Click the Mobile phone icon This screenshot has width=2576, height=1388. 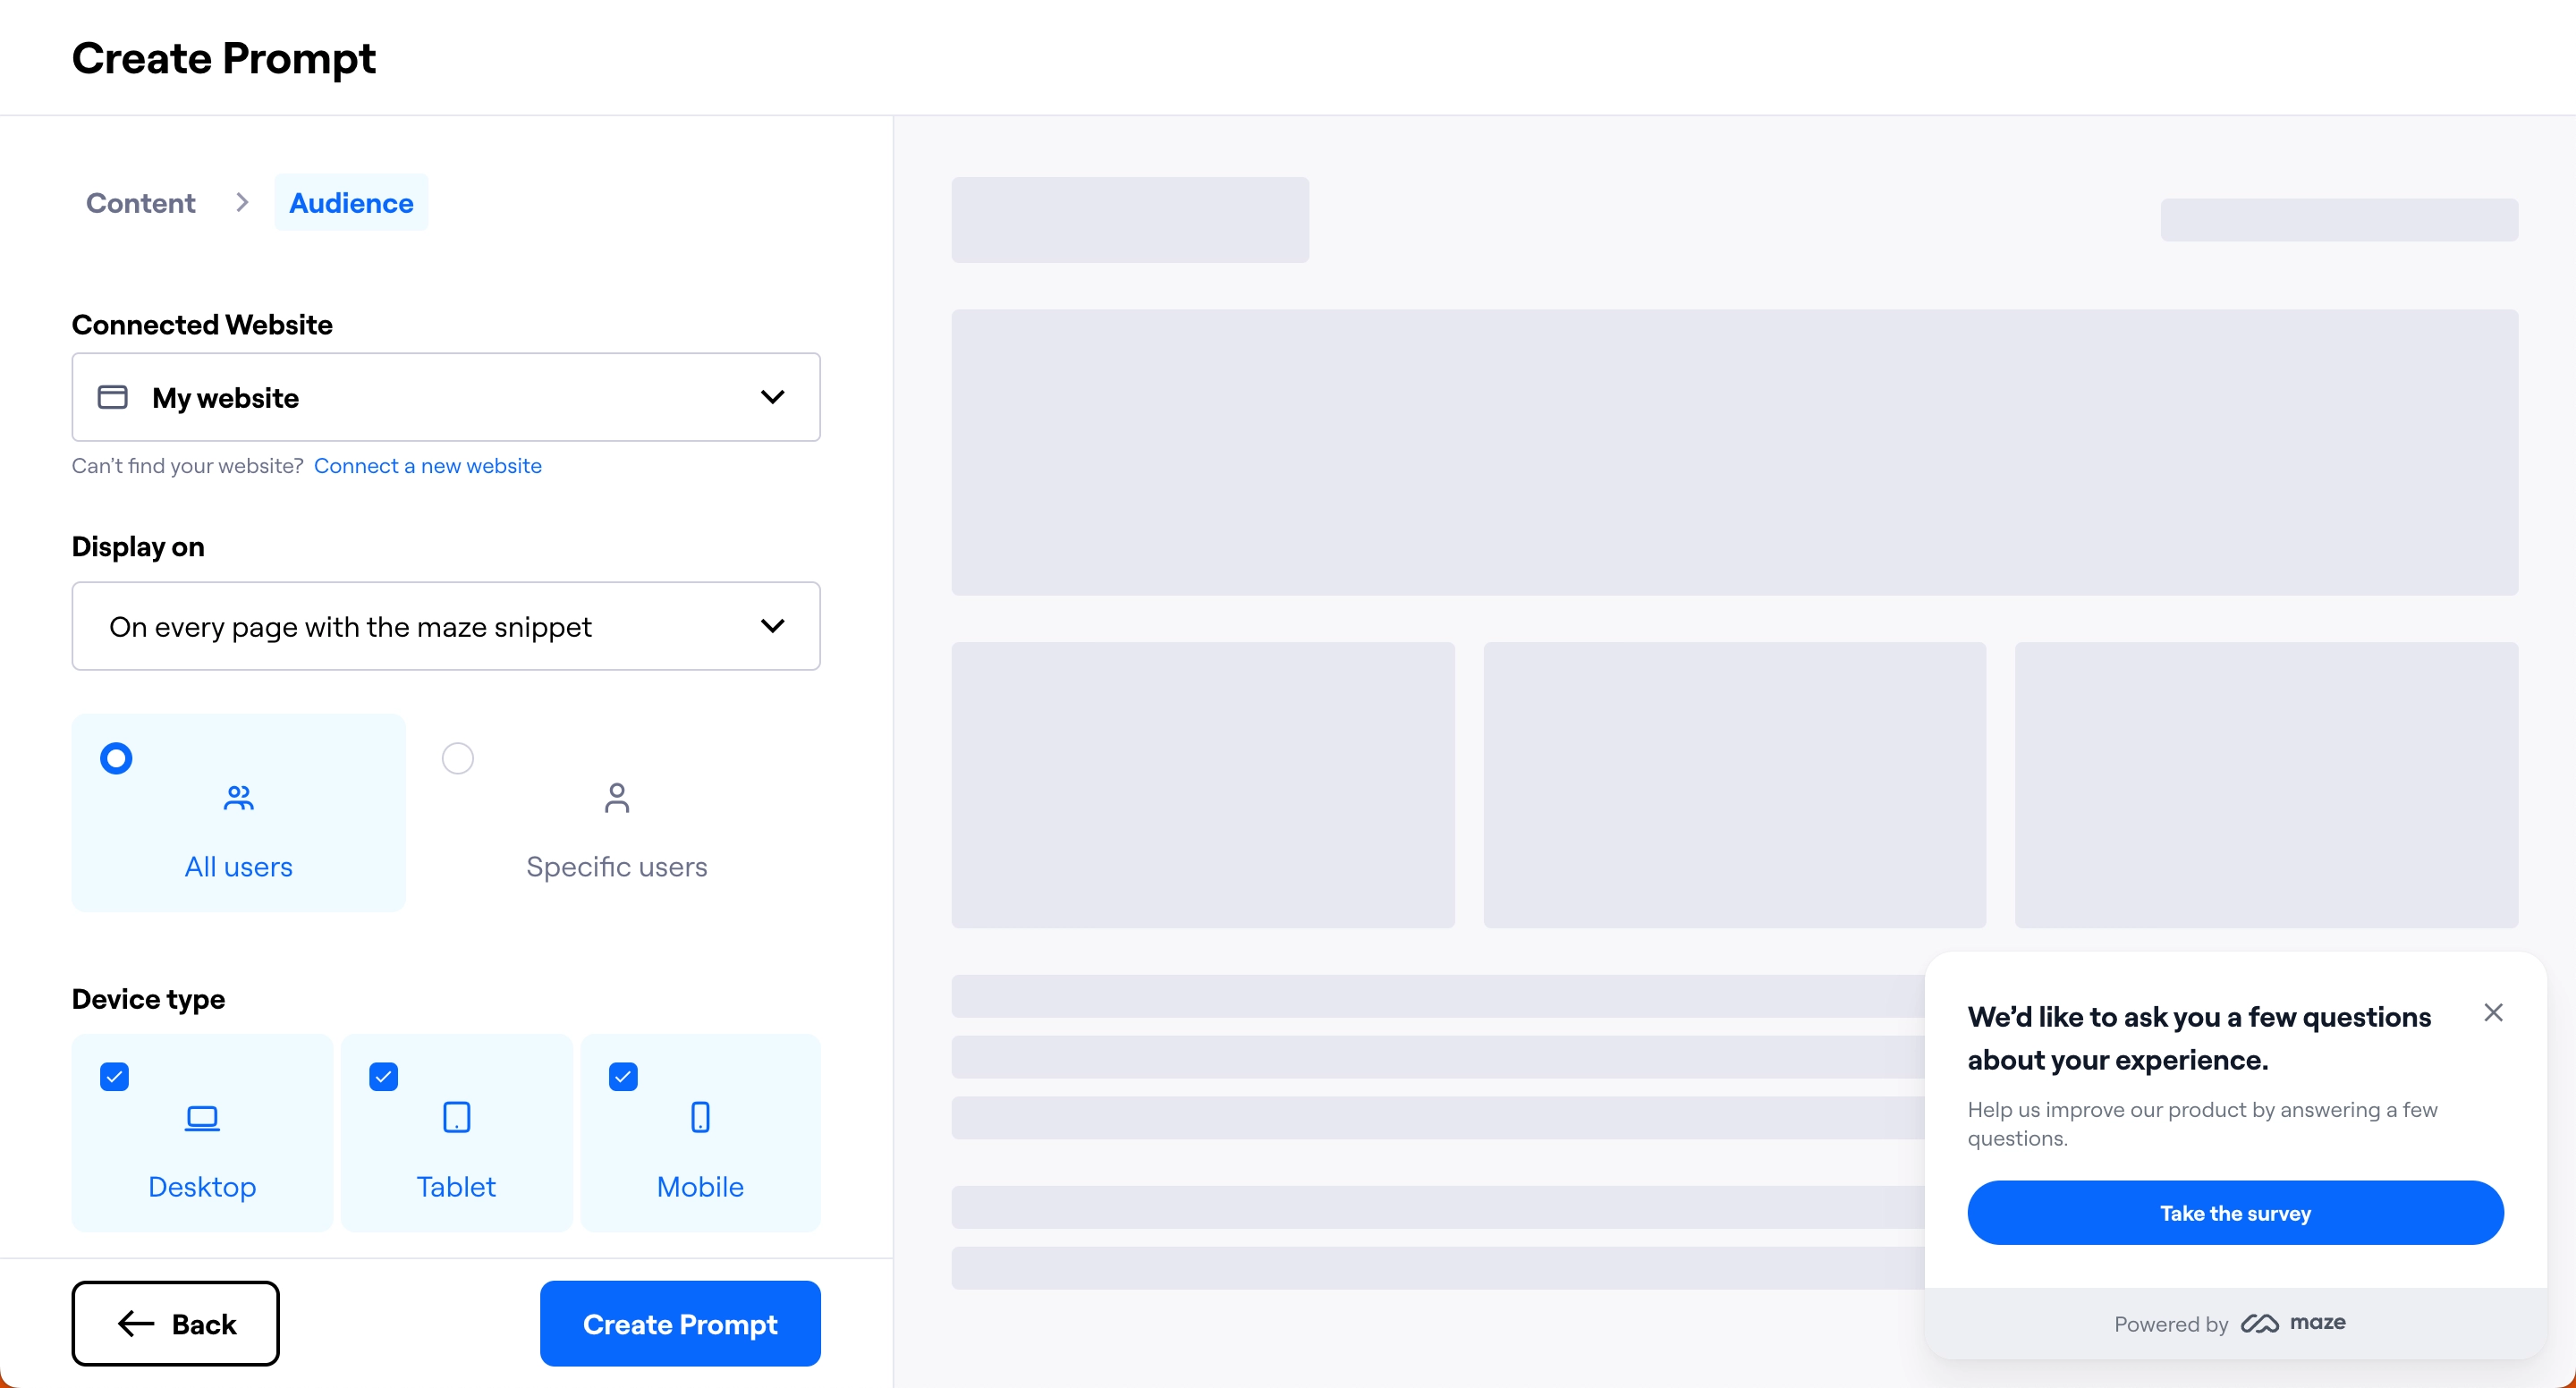pyautogui.click(x=700, y=1117)
